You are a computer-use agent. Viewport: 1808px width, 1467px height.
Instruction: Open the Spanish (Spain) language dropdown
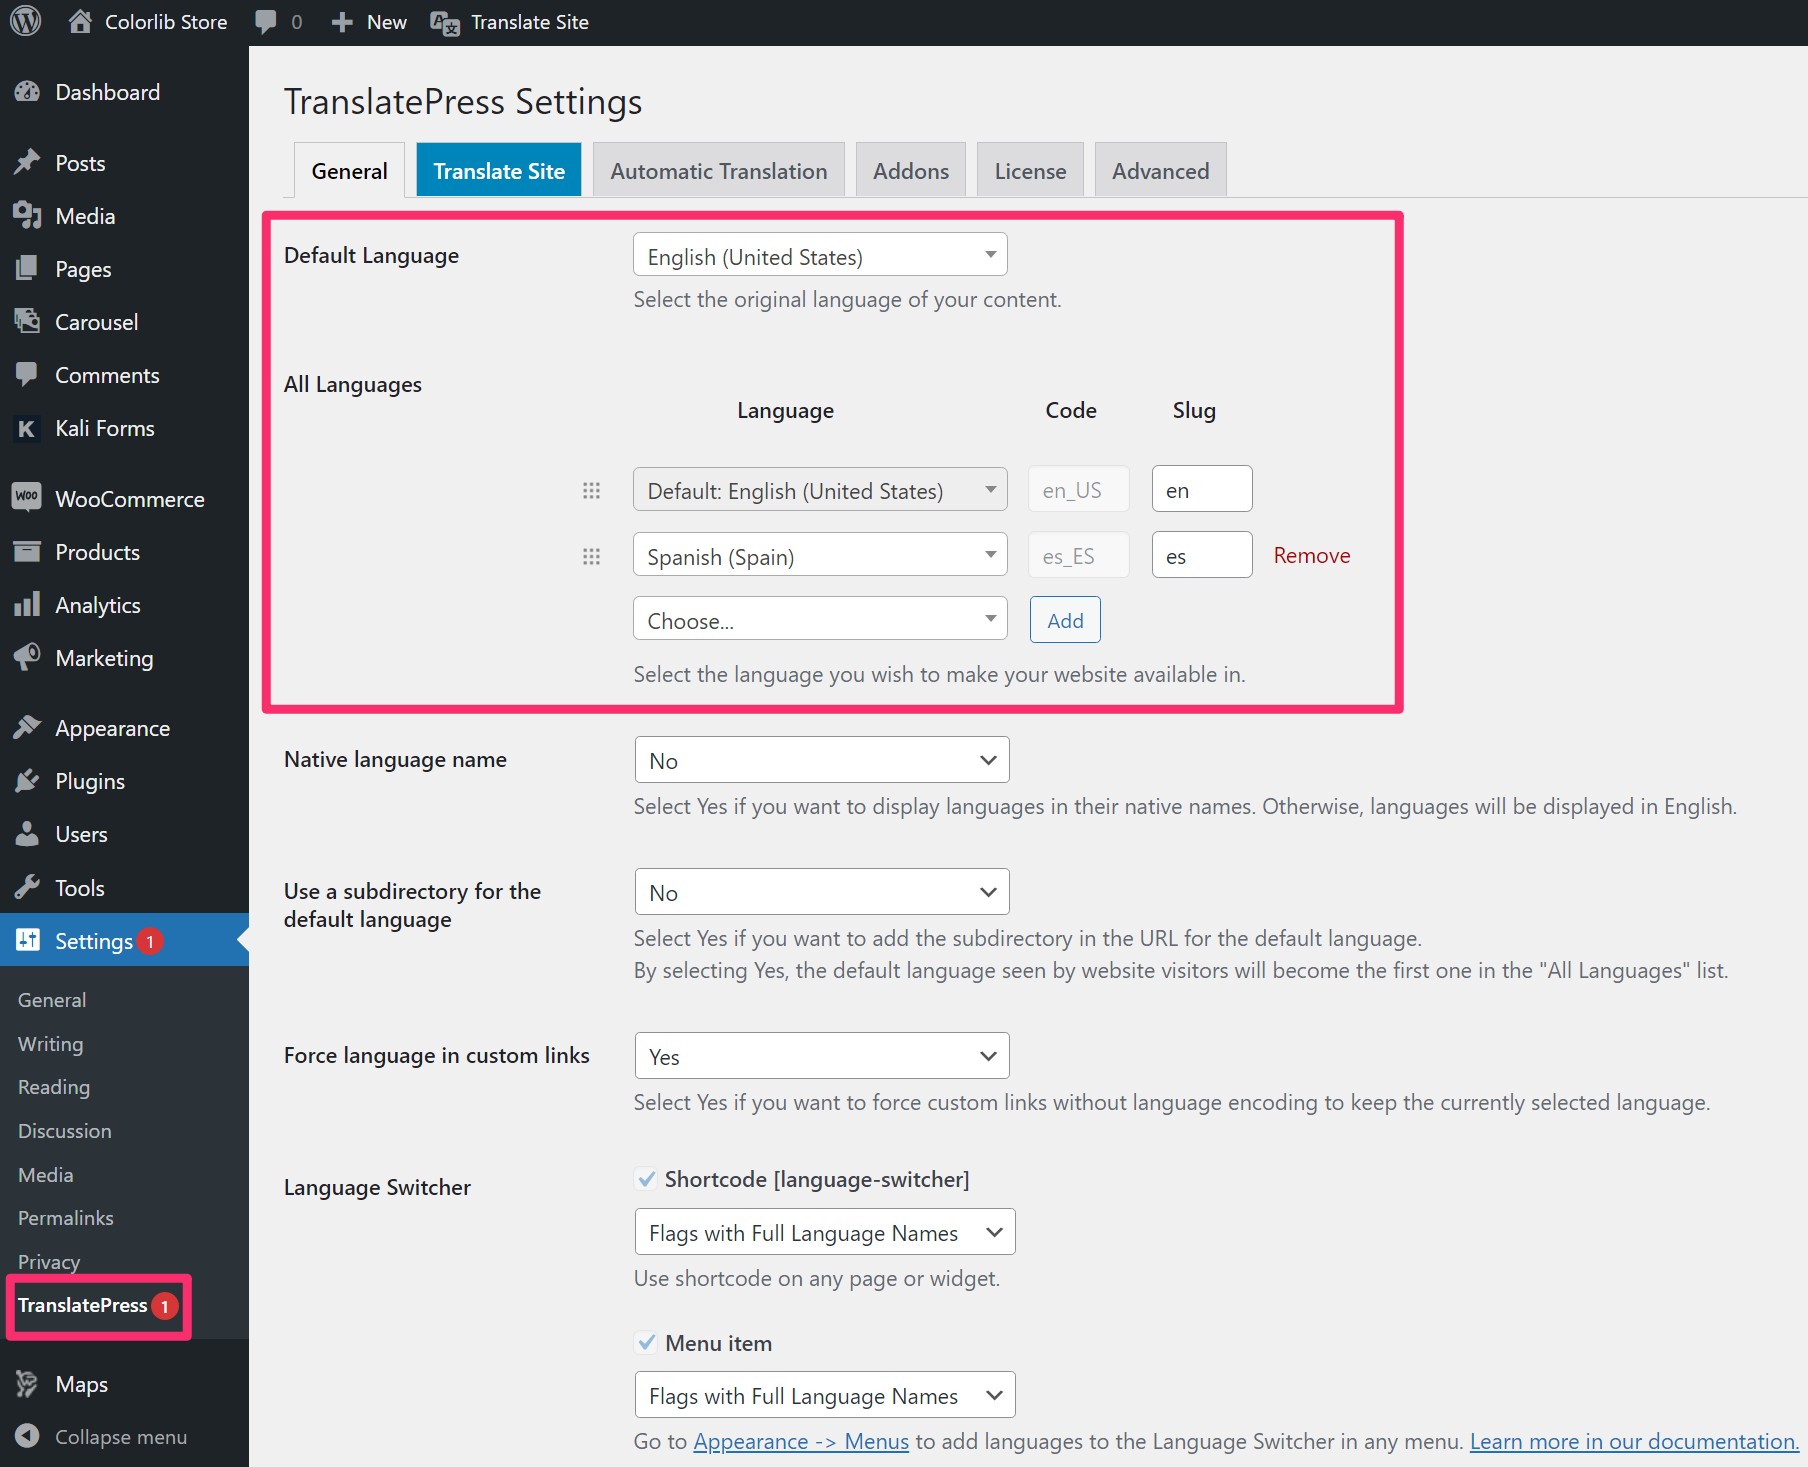820,555
